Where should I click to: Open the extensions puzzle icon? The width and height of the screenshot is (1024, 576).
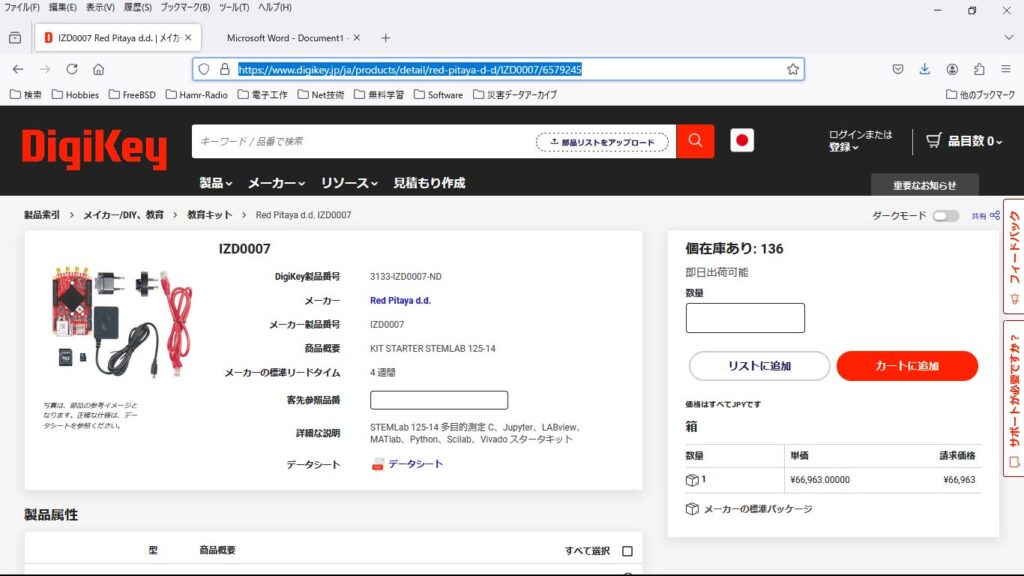(x=979, y=69)
